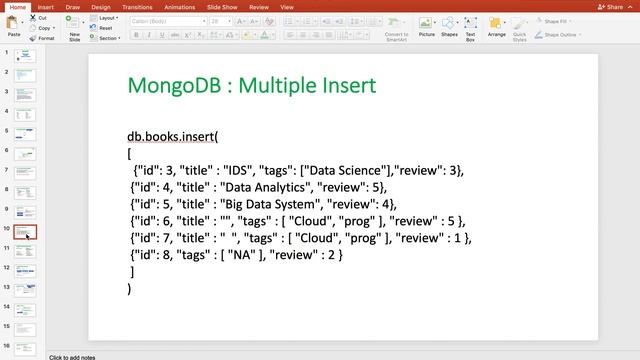Viewport: 640px width, 360px height.
Task: Toggle Underline formatting
Action: [162, 36]
